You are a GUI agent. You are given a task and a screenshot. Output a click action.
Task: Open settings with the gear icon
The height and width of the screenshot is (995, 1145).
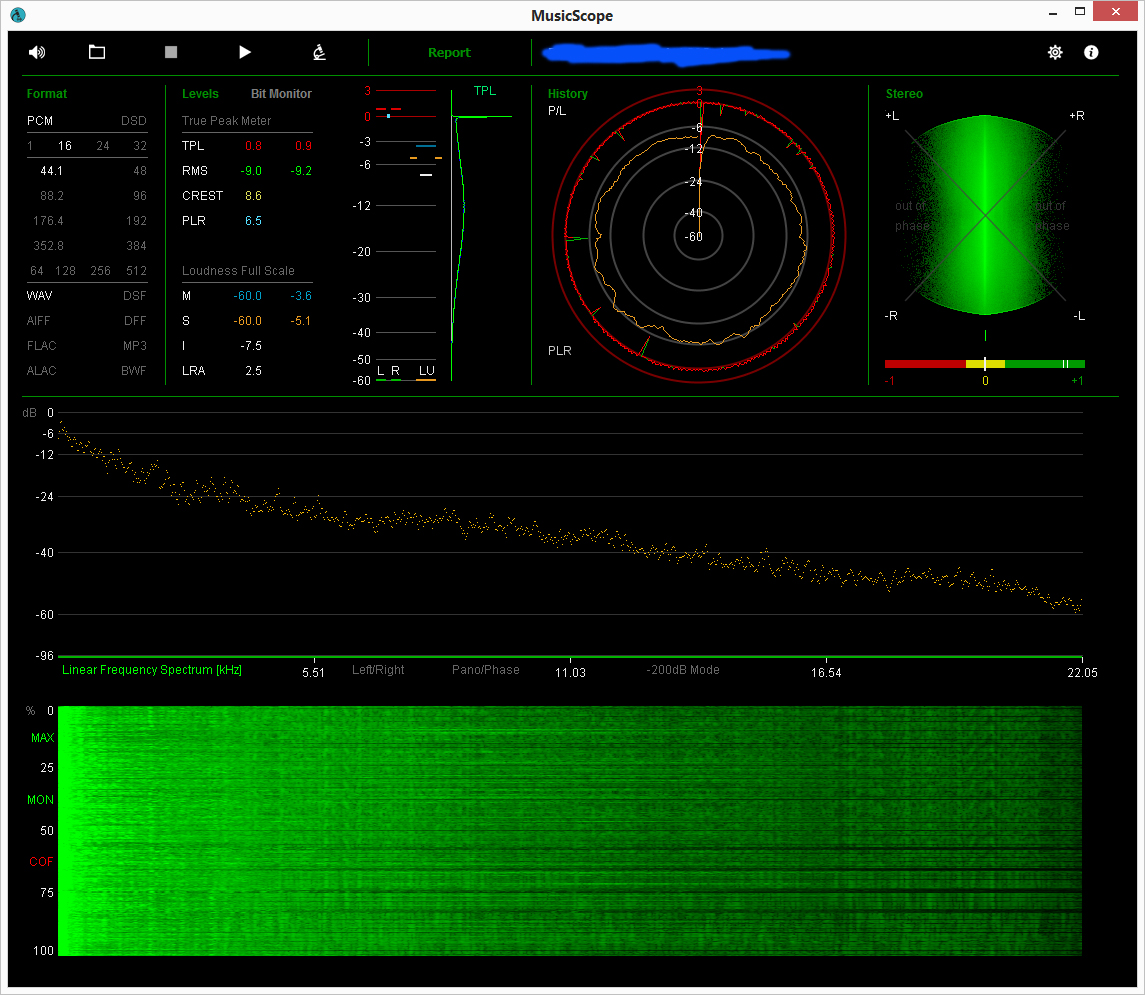[x=1055, y=53]
